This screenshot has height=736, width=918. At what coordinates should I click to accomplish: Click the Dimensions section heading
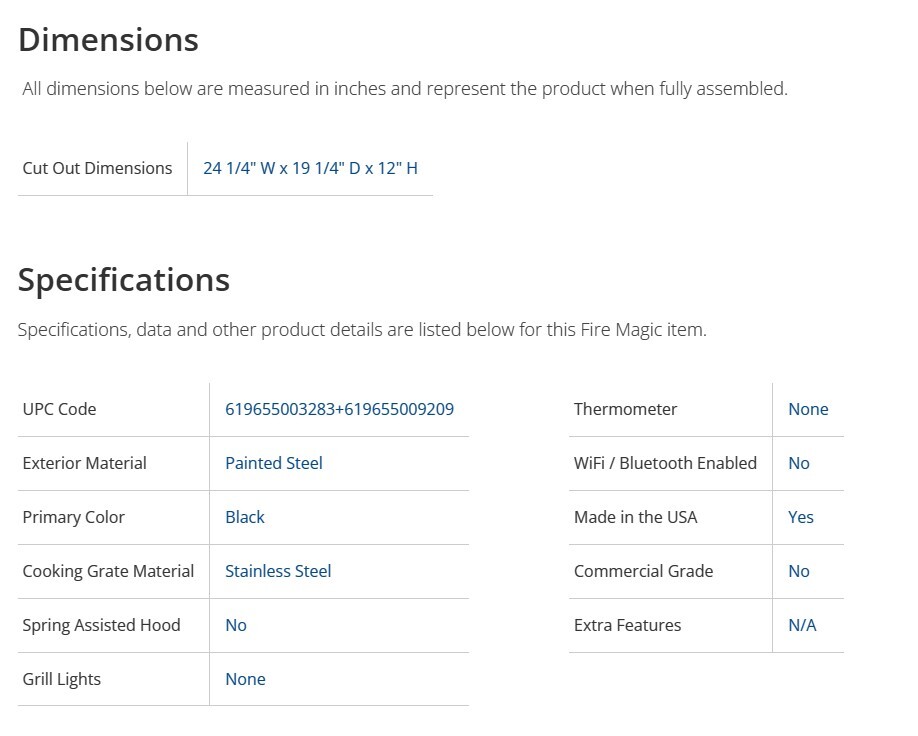(x=108, y=40)
